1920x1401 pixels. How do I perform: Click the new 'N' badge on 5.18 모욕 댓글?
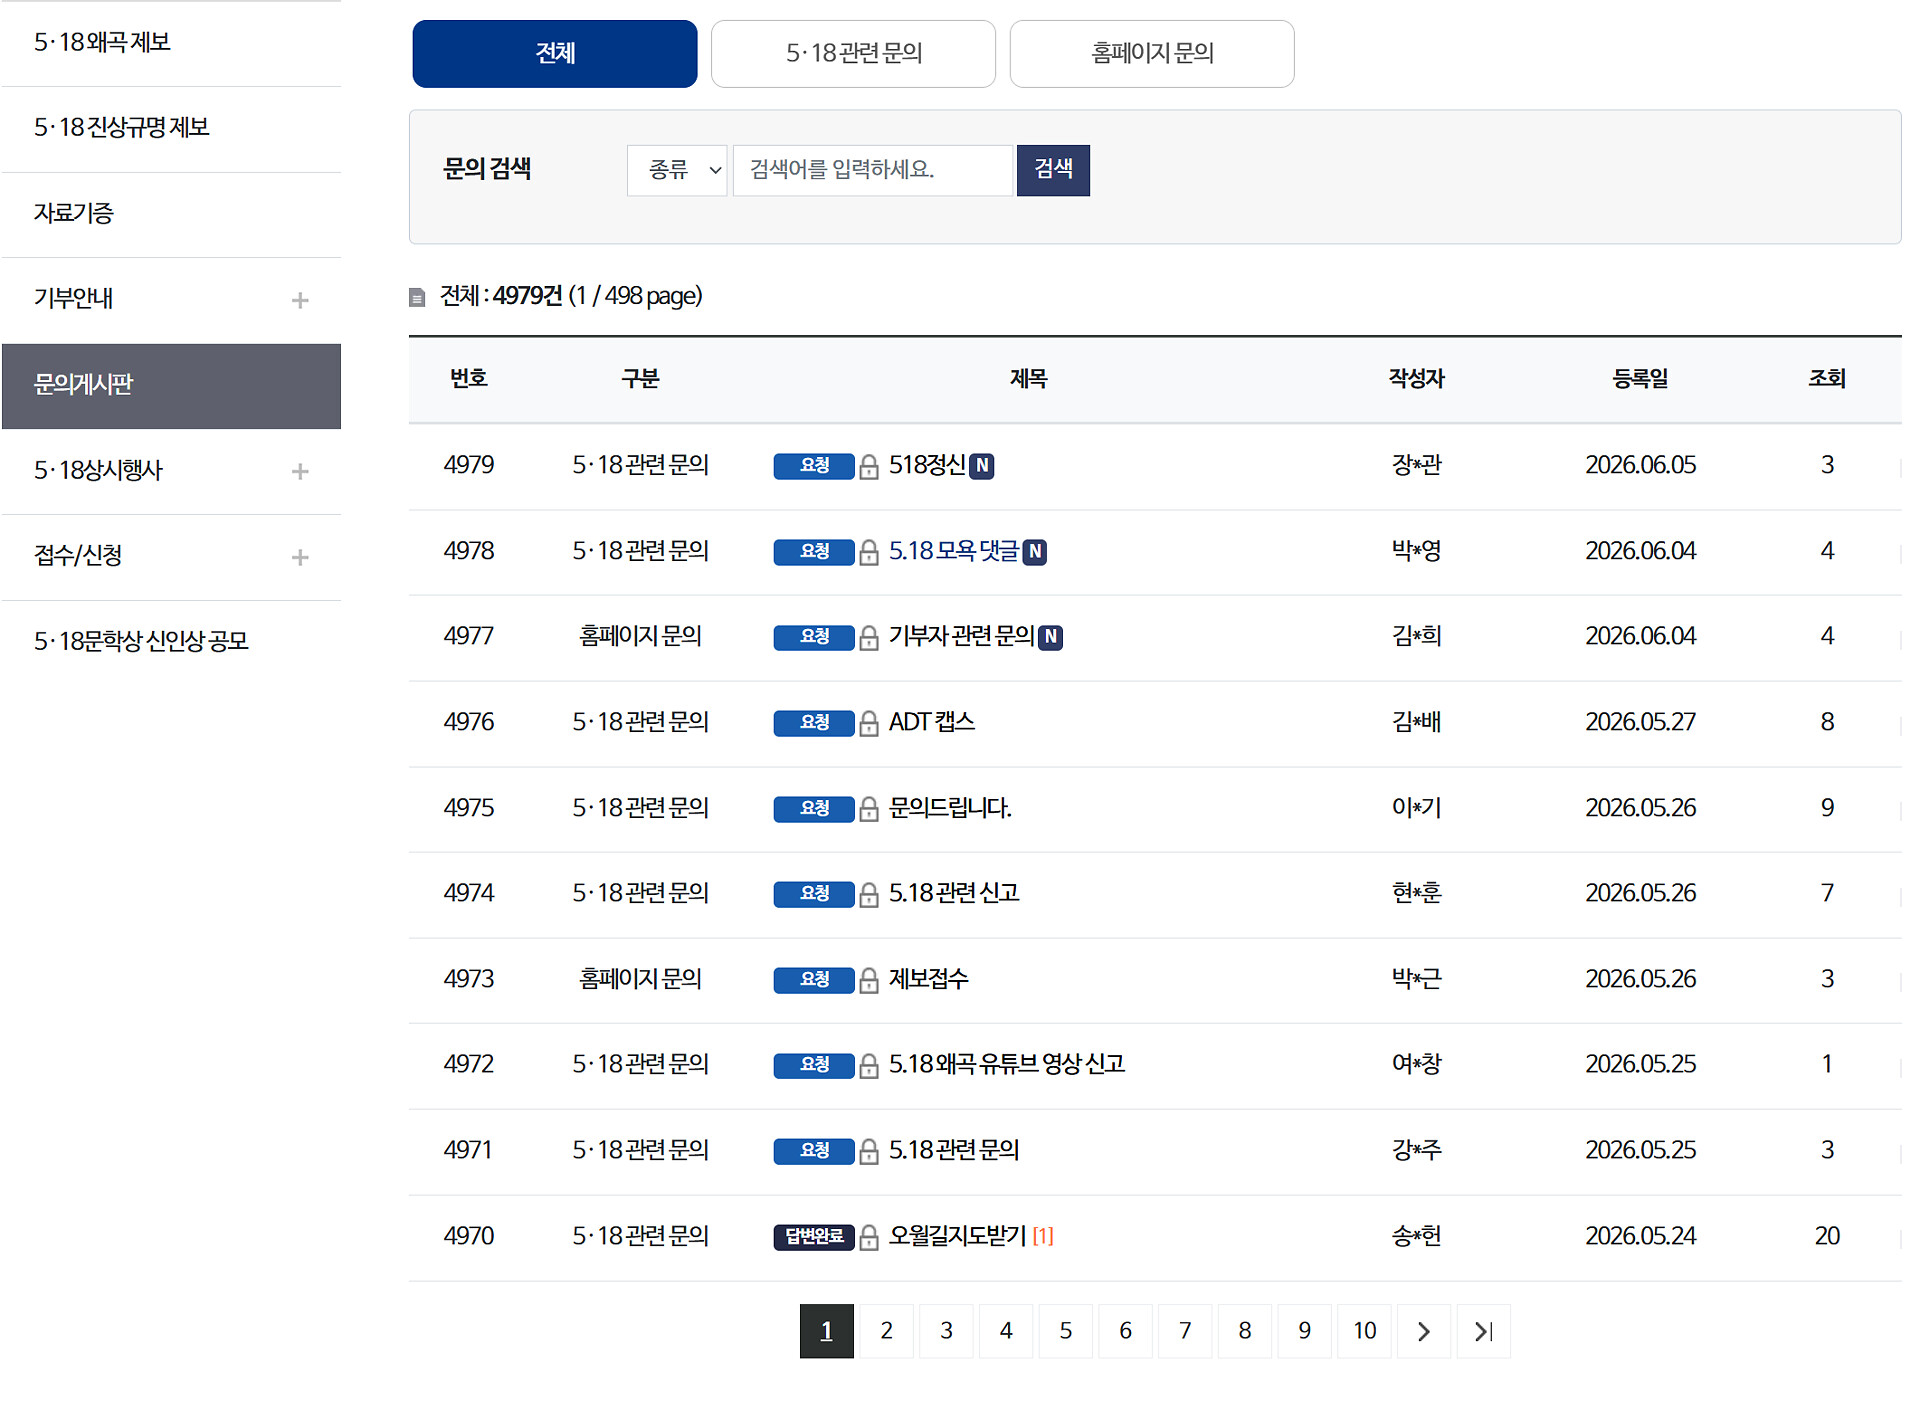click(1035, 552)
